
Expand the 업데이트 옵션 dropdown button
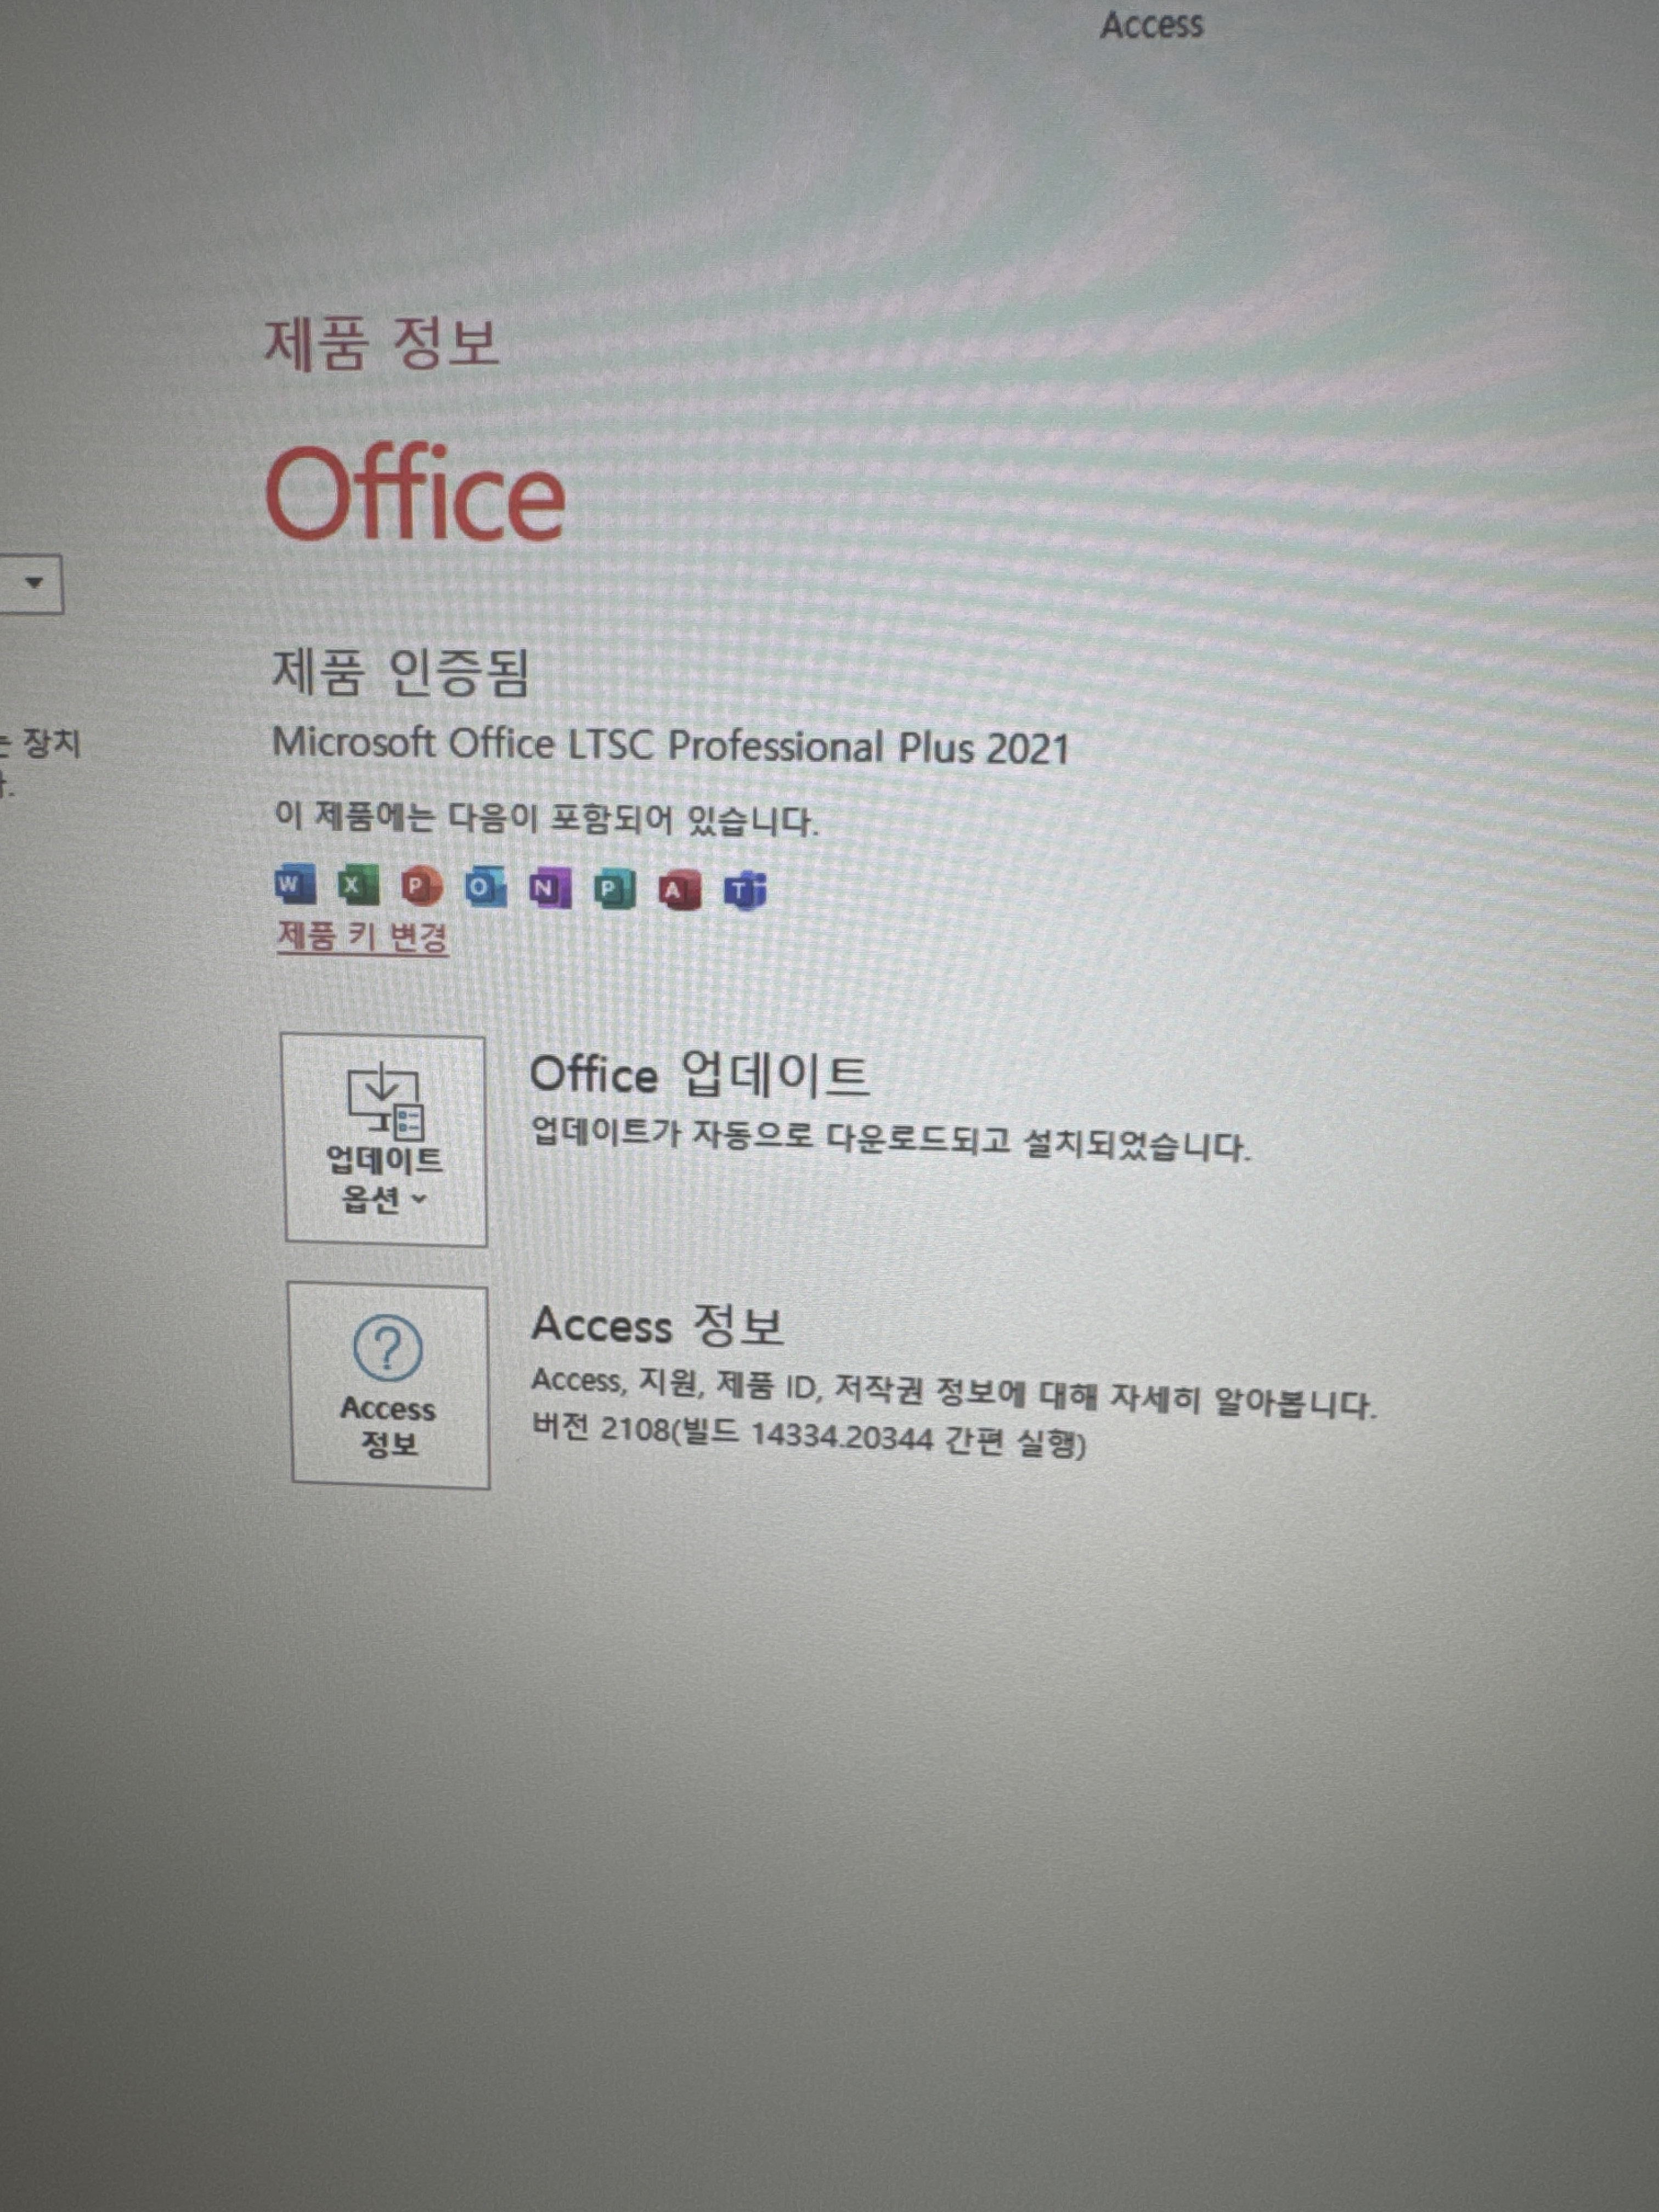(x=385, y=1140)
